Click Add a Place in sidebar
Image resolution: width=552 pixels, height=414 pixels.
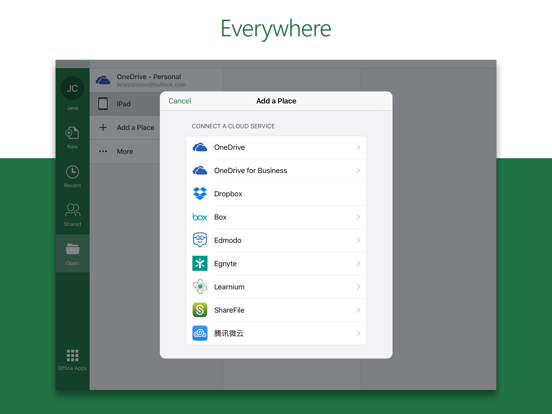125,127
